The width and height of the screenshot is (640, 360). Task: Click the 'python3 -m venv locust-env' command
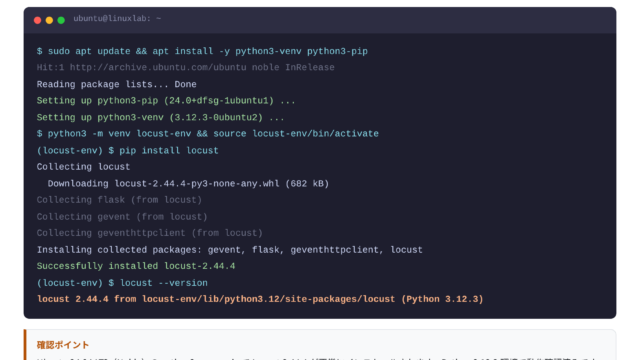point(208,134)
